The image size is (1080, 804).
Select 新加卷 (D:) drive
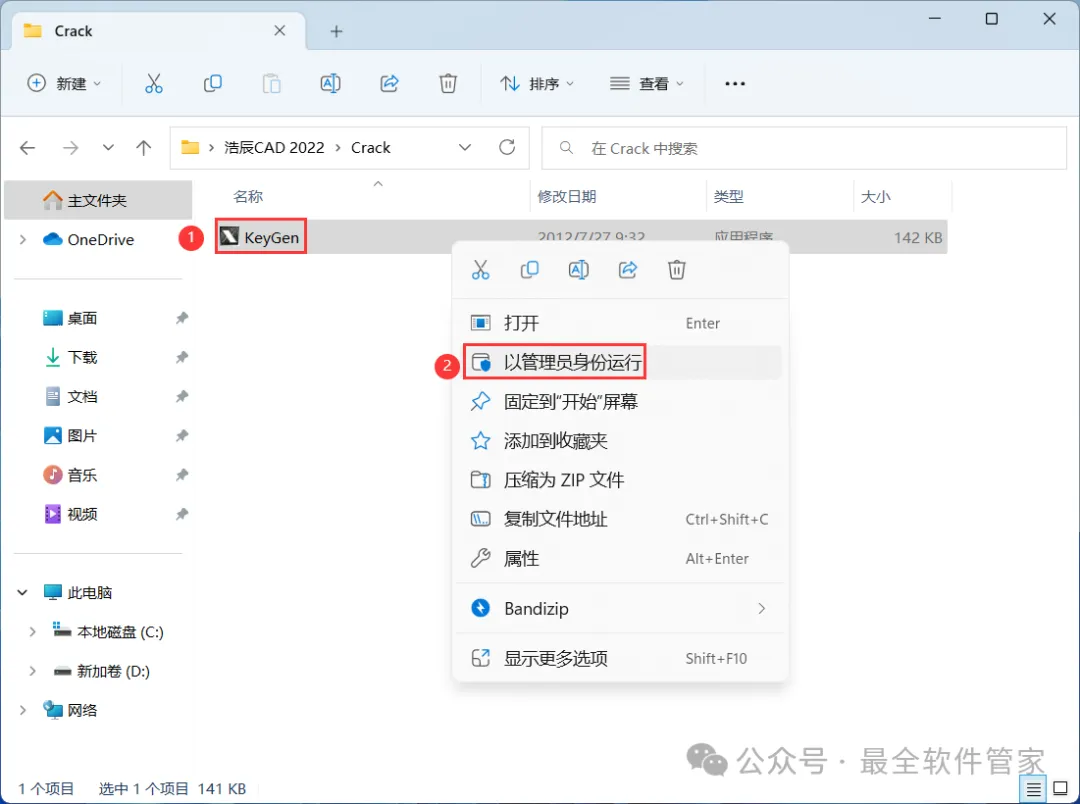(x=113, y=671)
